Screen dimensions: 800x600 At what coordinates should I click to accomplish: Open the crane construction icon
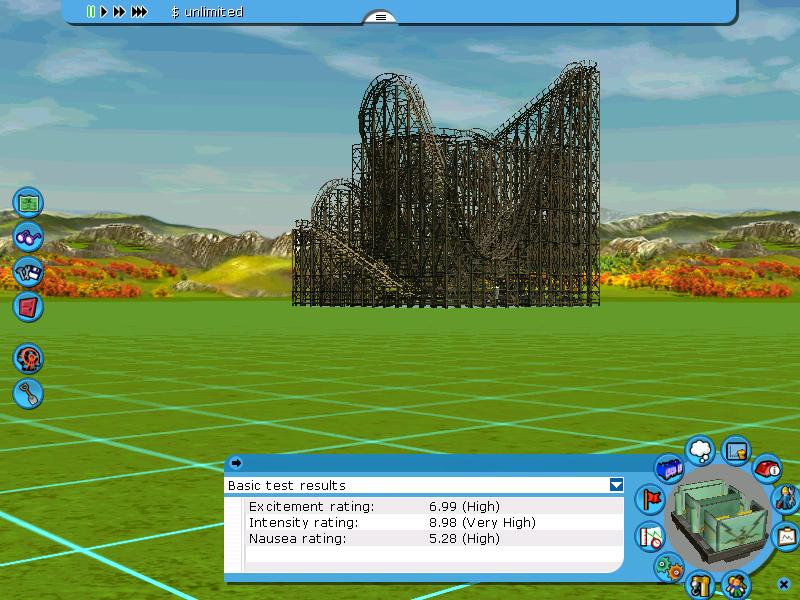700,585
